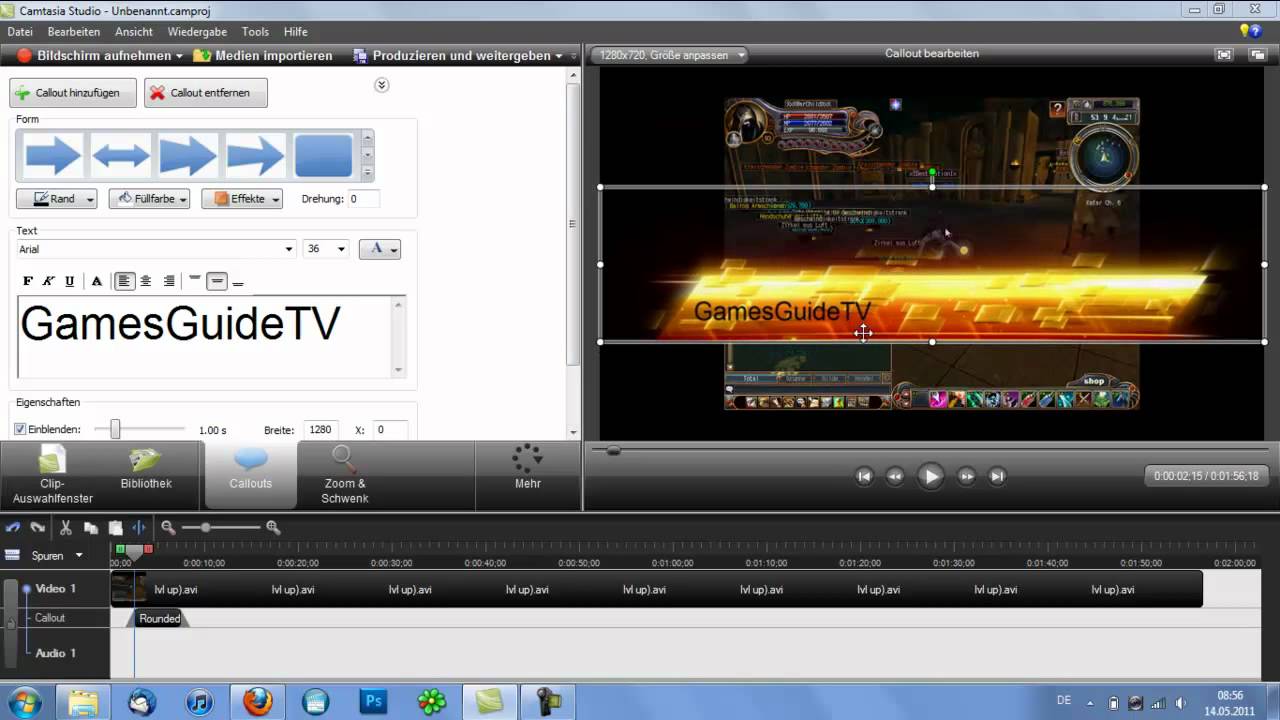Open Firefox from the Windows taskbar
This screenshot has height=720, width=1280.
coord(258,701)
